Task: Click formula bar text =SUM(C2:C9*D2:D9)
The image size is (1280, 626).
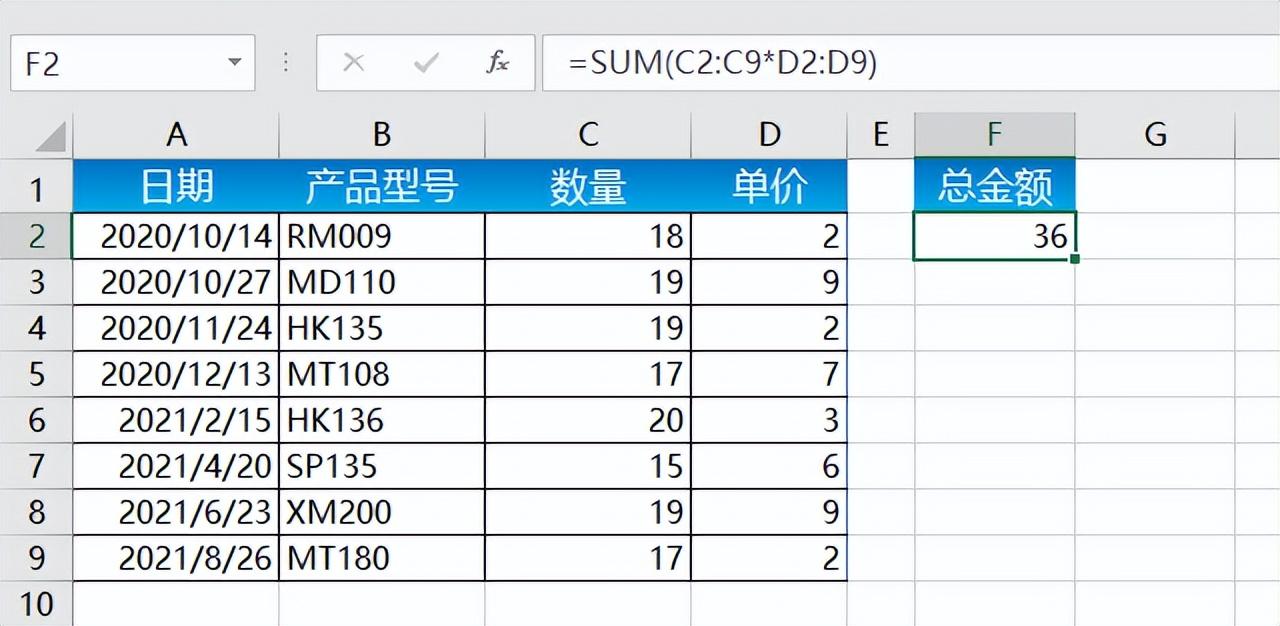Action: pos(723,63)
